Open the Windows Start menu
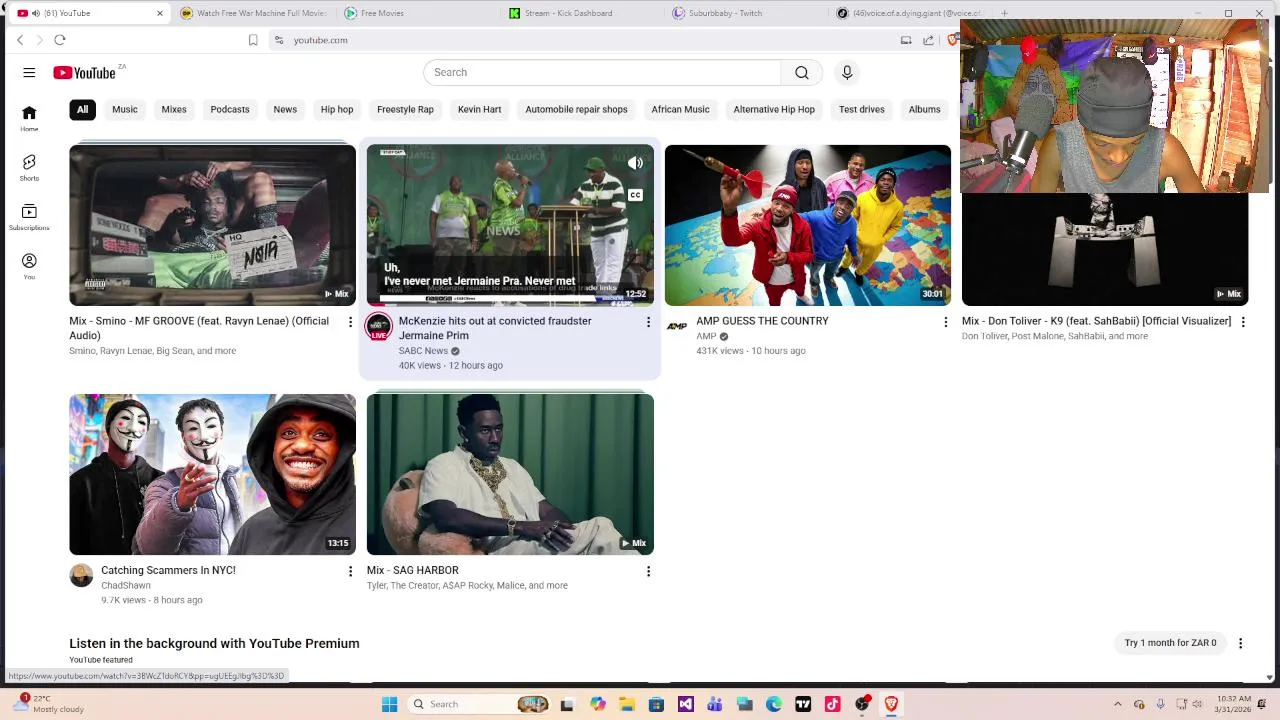1280x720 pixels. click(x=390, y=704)
